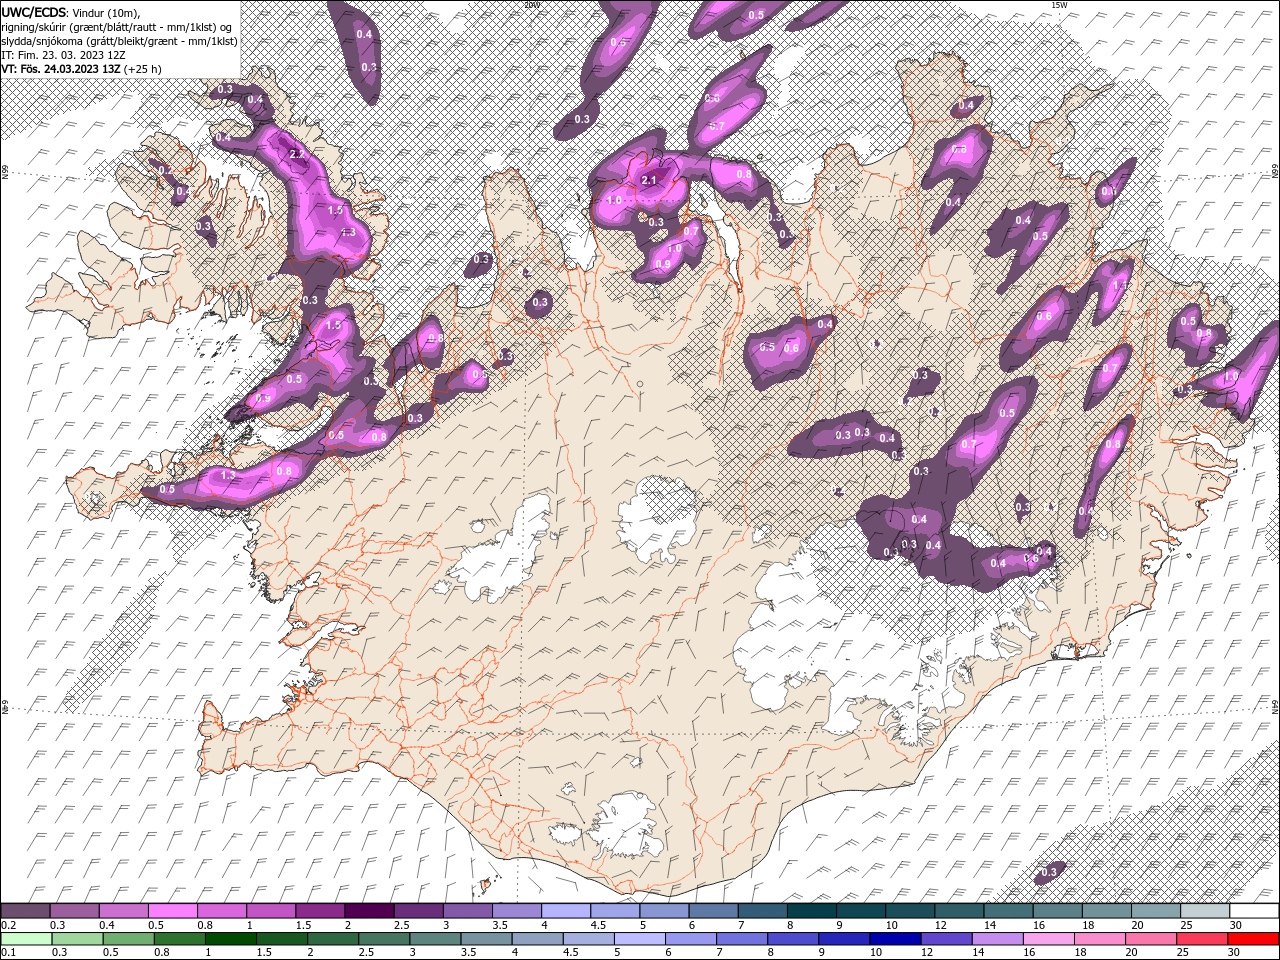Click the bottom legend swatch between 25 and 30
The height and width of the screenshot is (960, 1280).
click(x=1202, y=939)
